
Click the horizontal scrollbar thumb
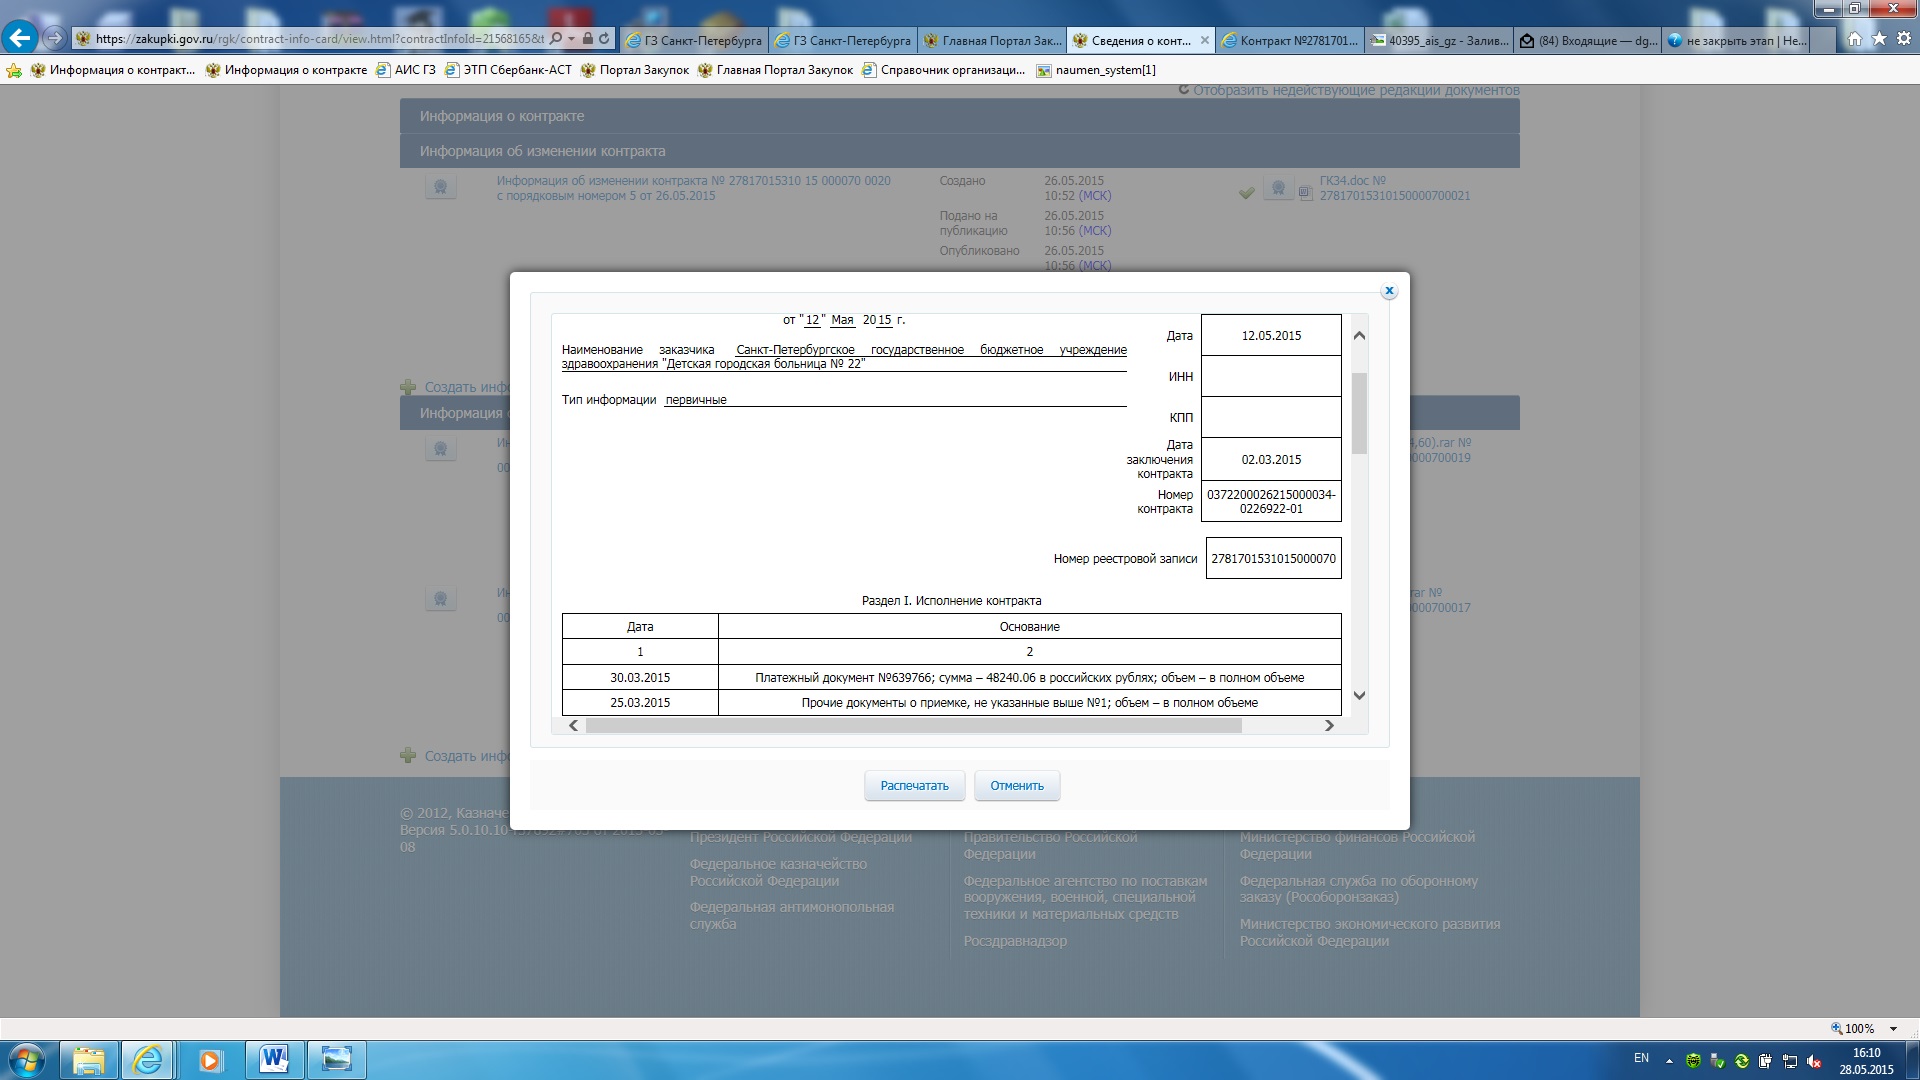912,726
